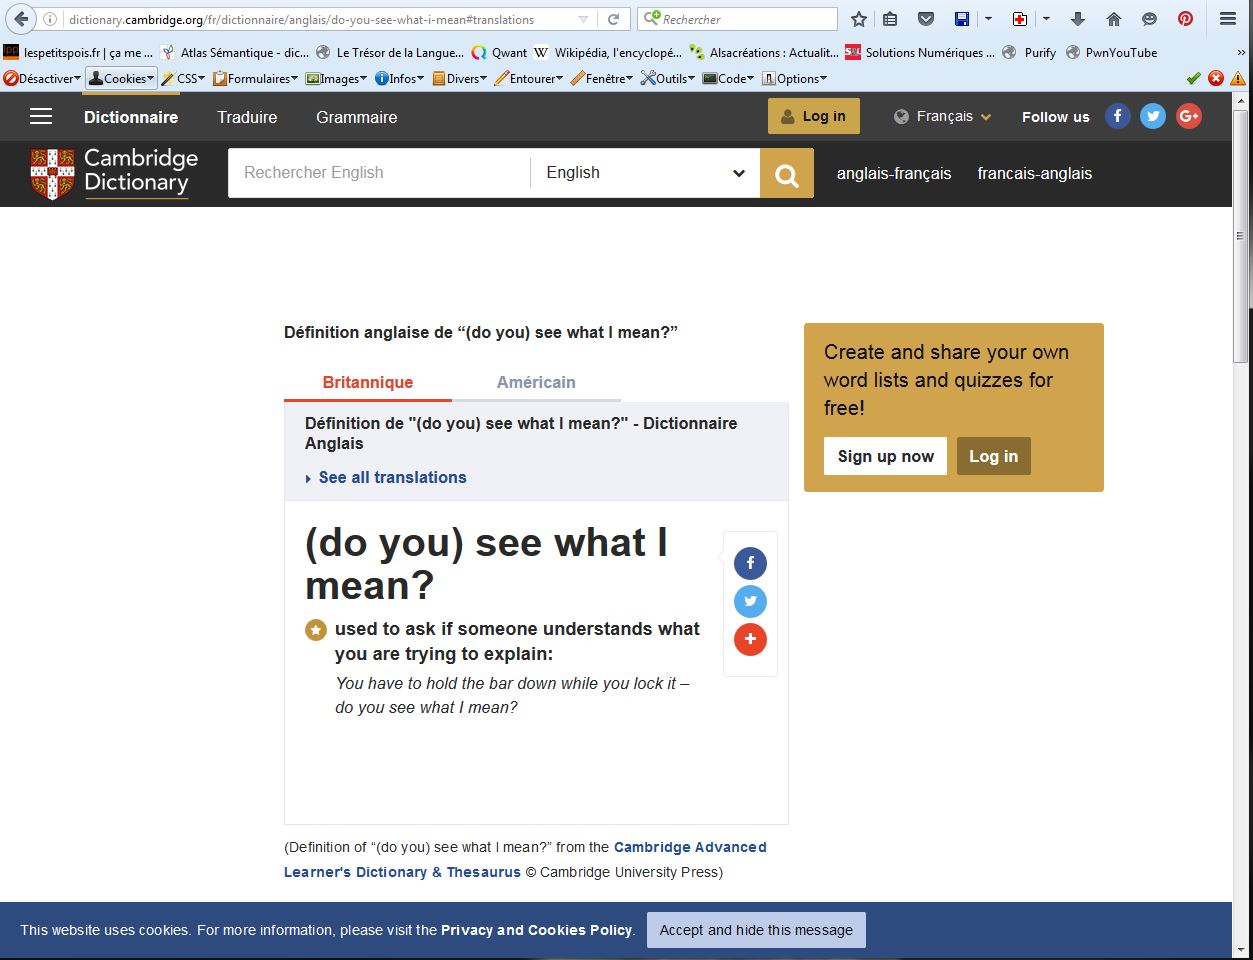Open the Options developer menu
The height and width of the screenshot is (960, 1253).
click(795, 78)
